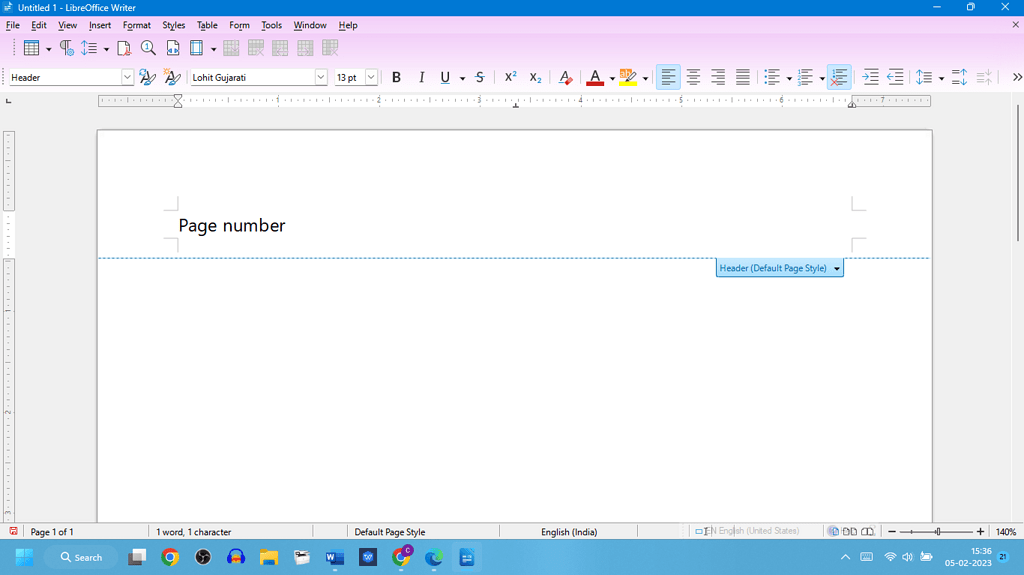Select multiple-page view in status bar

pos(850,532)
